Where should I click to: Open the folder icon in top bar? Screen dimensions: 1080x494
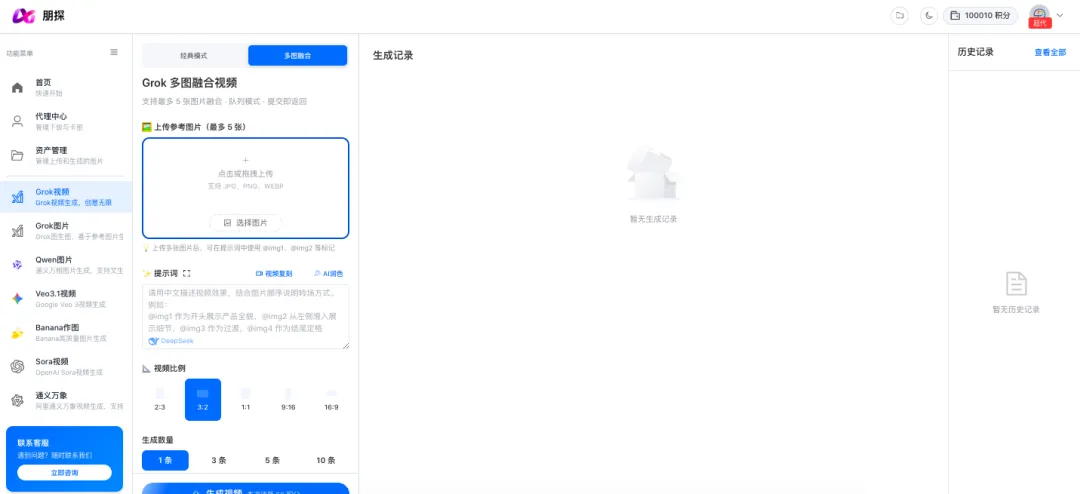tap(899, 15)
